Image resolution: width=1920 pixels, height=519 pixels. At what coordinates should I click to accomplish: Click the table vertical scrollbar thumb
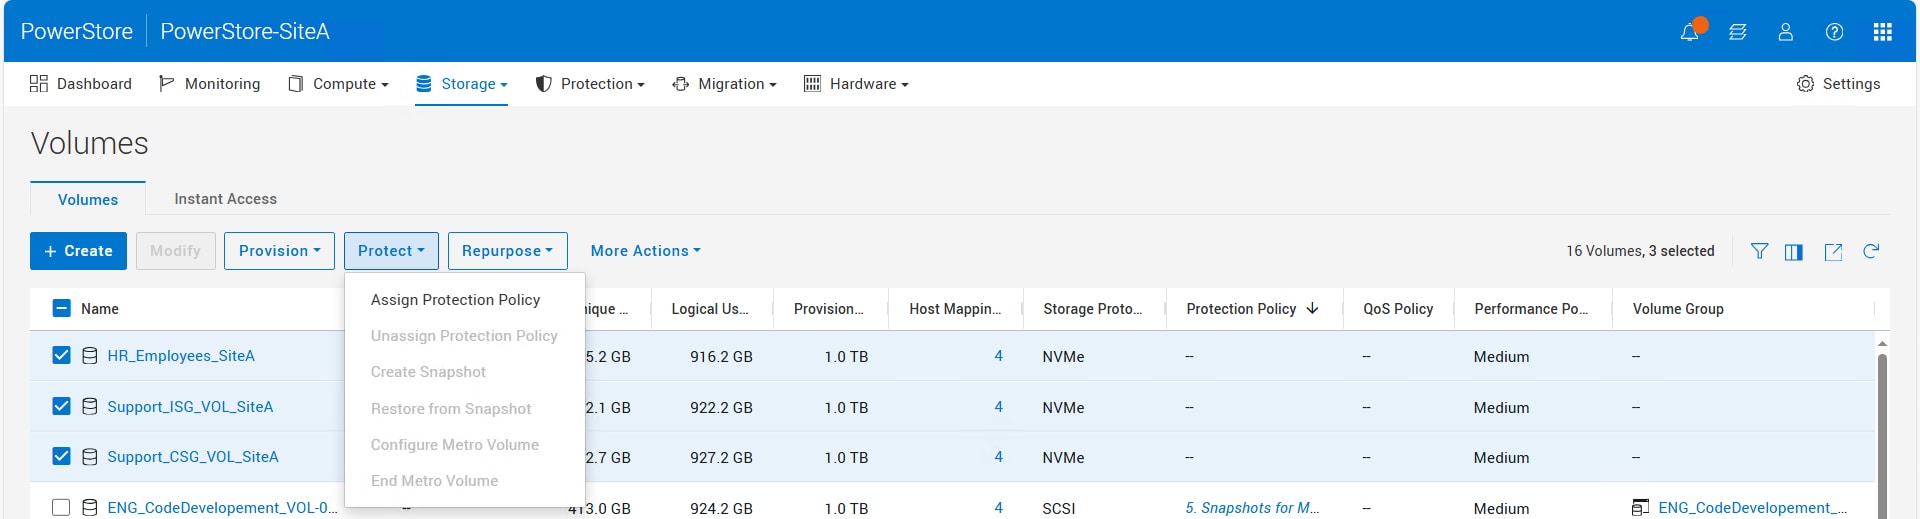(1882, 435)
